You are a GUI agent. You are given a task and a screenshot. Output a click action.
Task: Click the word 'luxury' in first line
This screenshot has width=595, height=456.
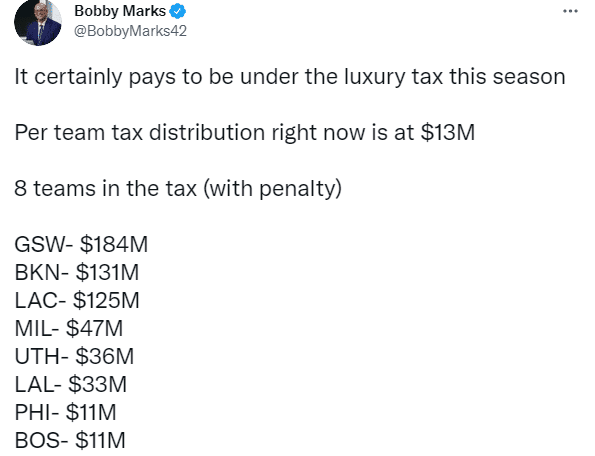pyautogui.click(x=375, y=78)
